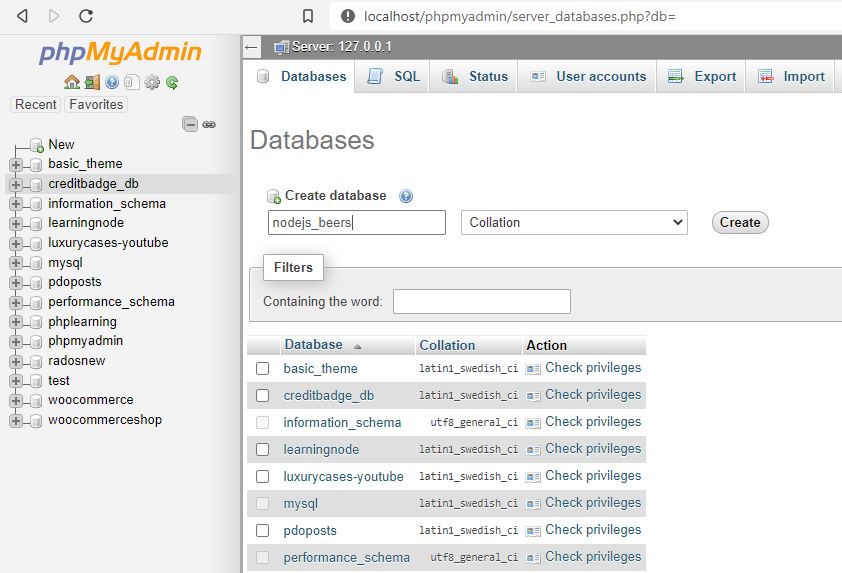Expand information_schema in navigation tree

16,204
